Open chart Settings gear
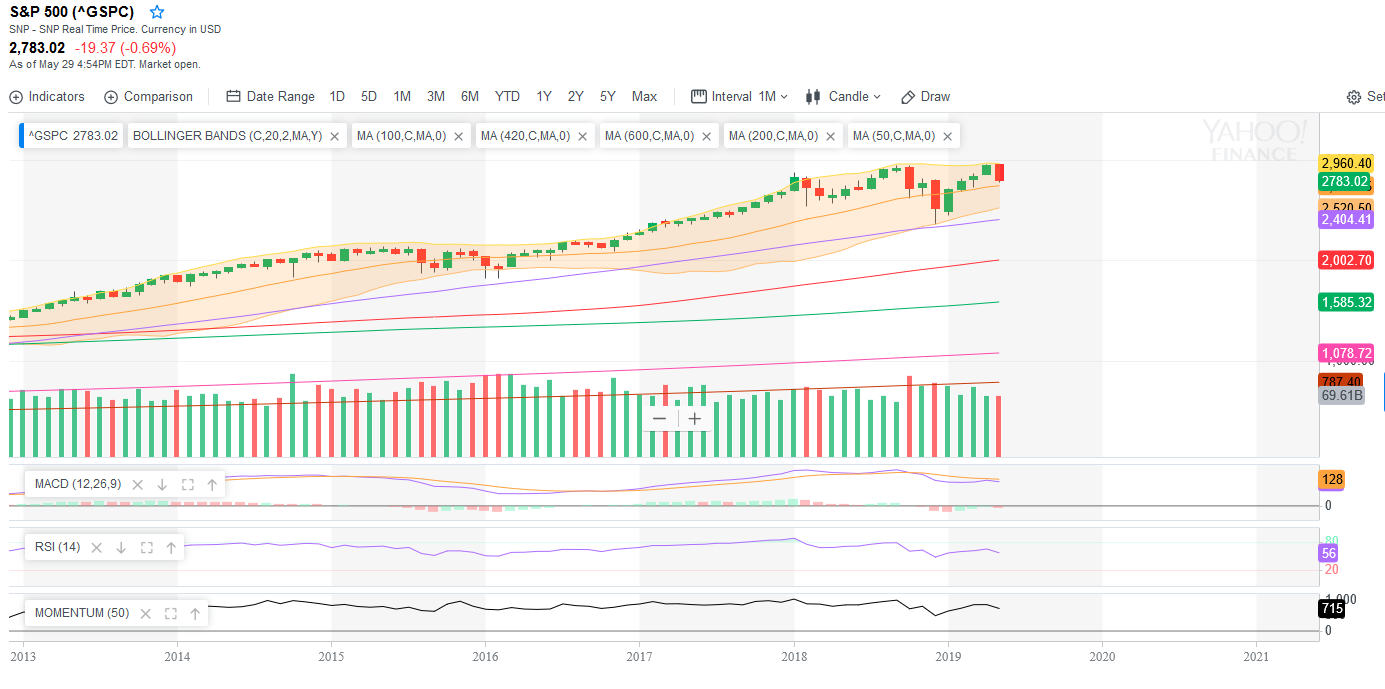The image size is (1385, 689). (1354, 97)
